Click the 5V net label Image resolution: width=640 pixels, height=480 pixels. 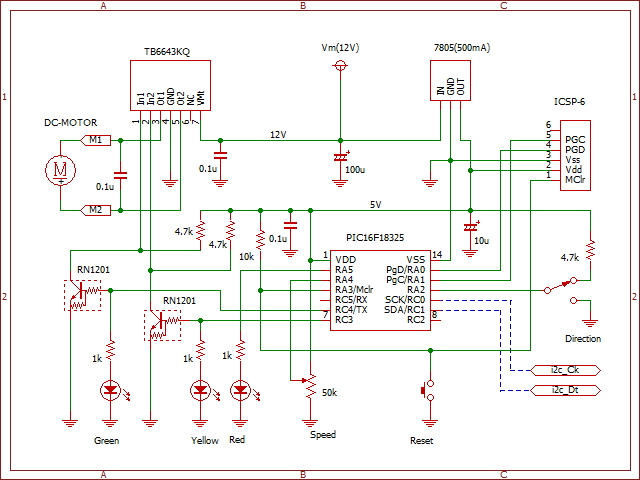pos(376,205)
